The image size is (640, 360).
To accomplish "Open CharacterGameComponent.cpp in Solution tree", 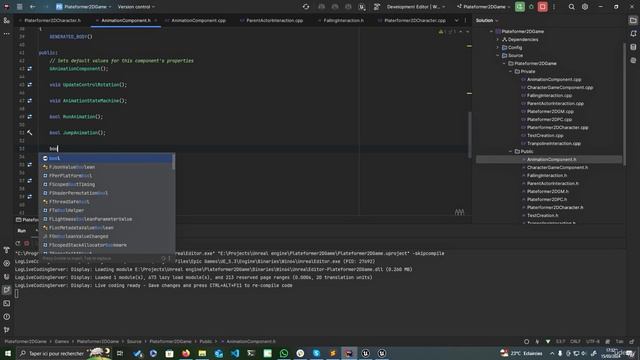I will pyautogui.click(x=560, y=87).
